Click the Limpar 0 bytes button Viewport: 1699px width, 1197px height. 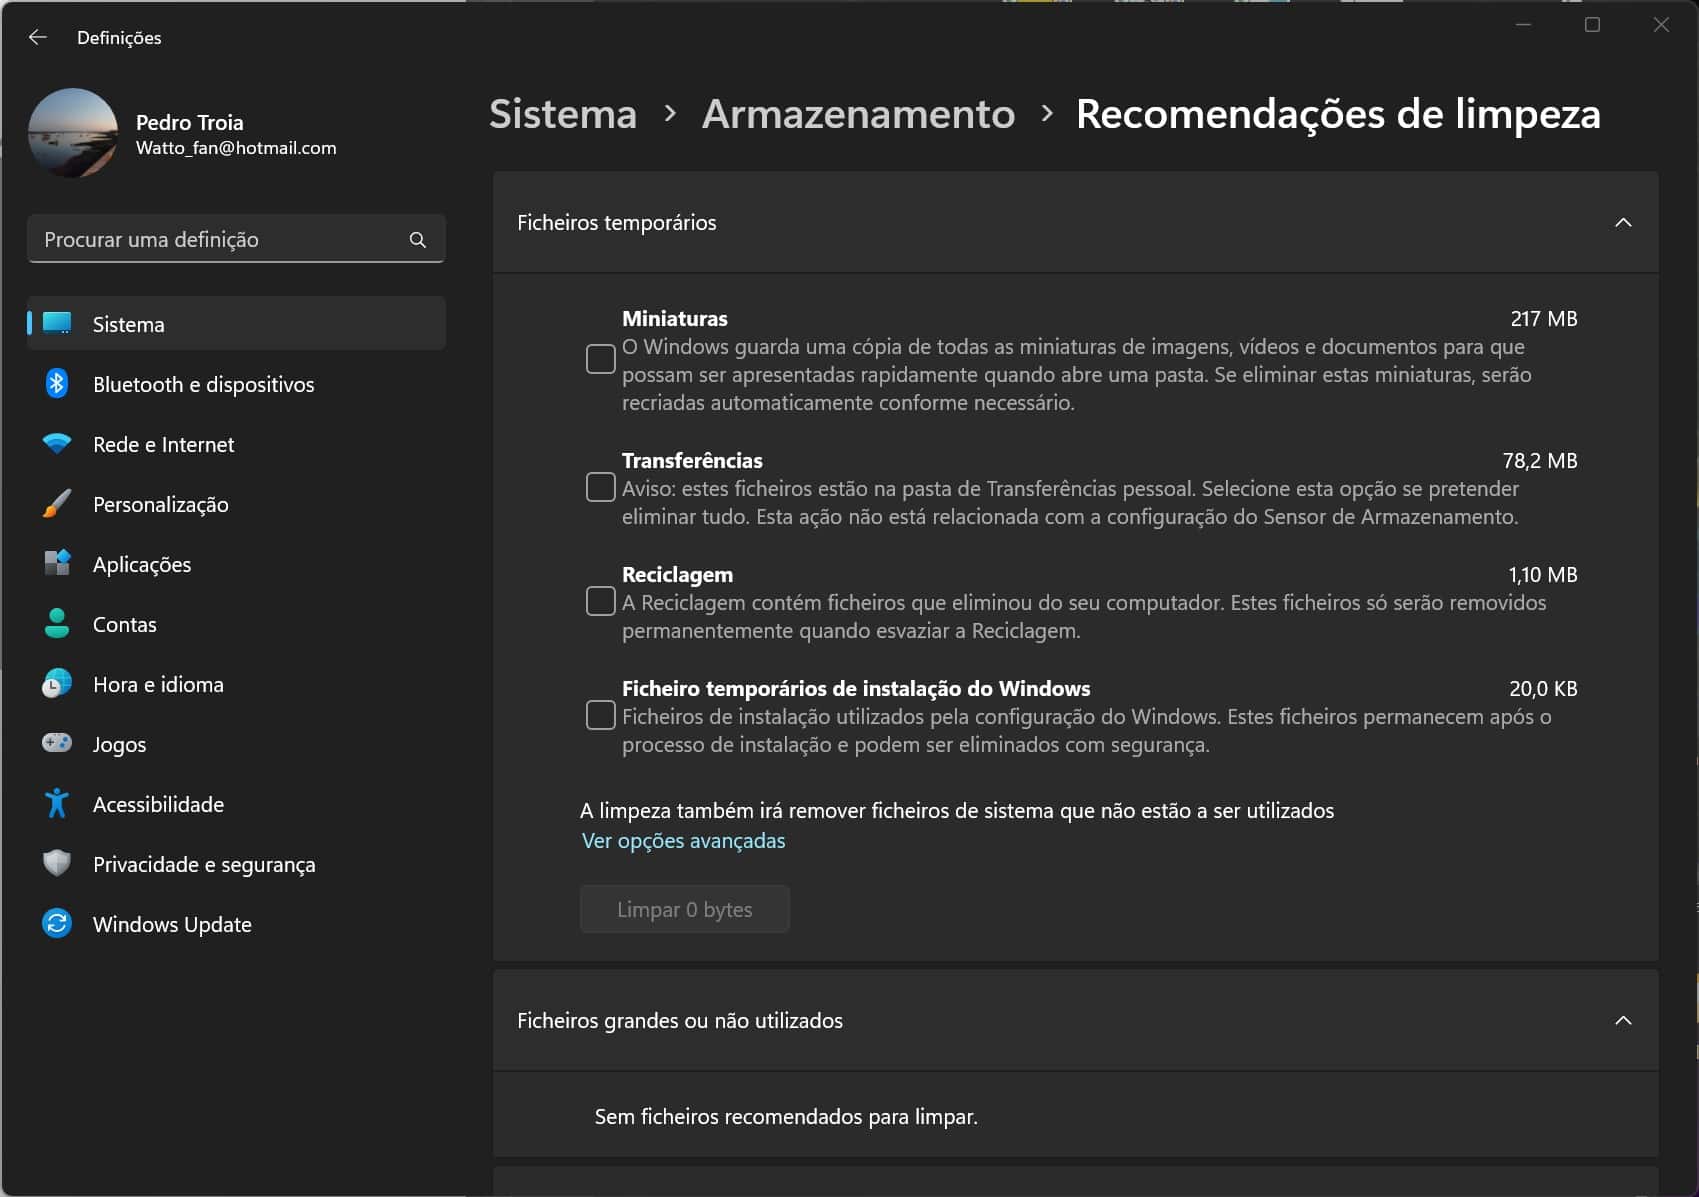point(684,909)
